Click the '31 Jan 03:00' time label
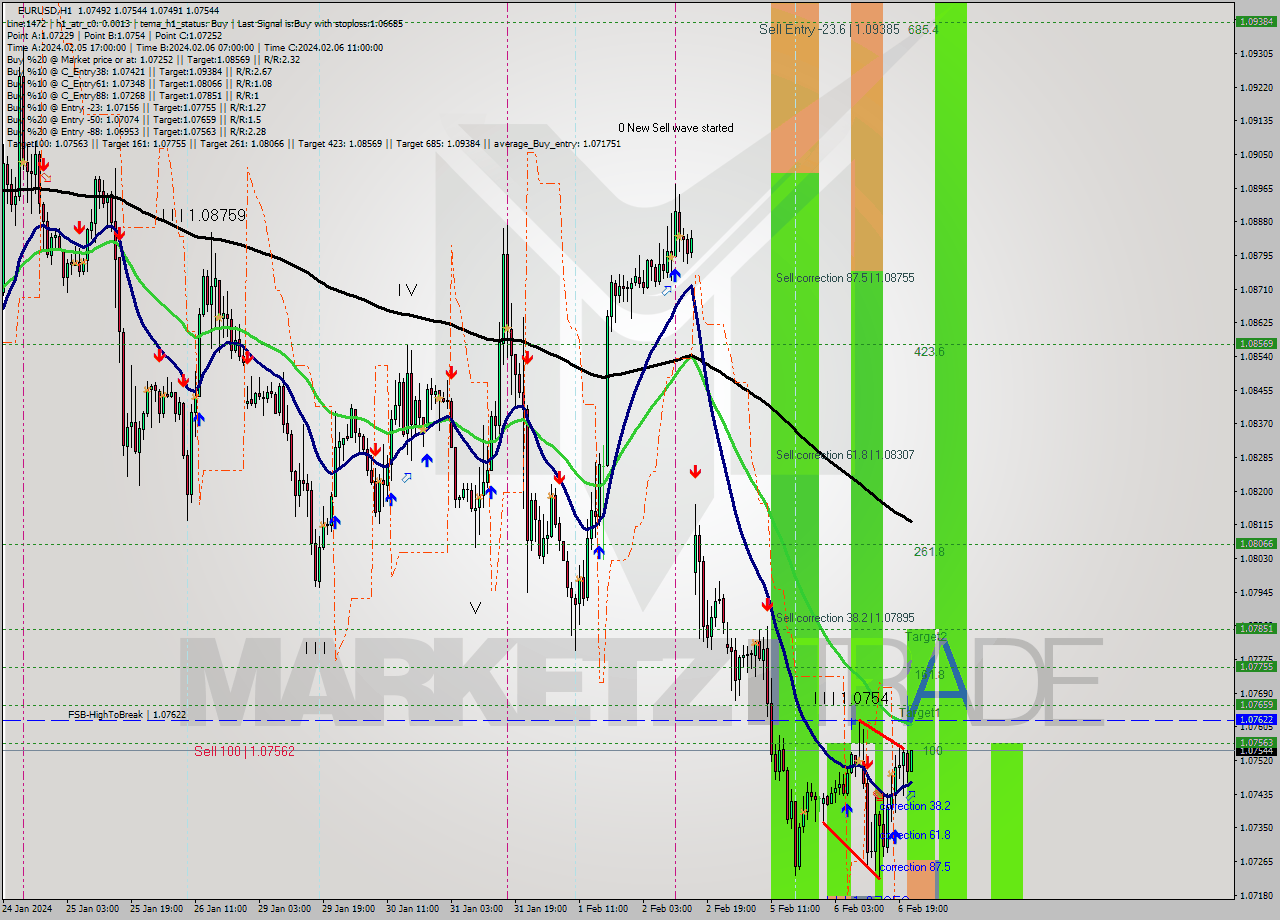 pos(477,909)
